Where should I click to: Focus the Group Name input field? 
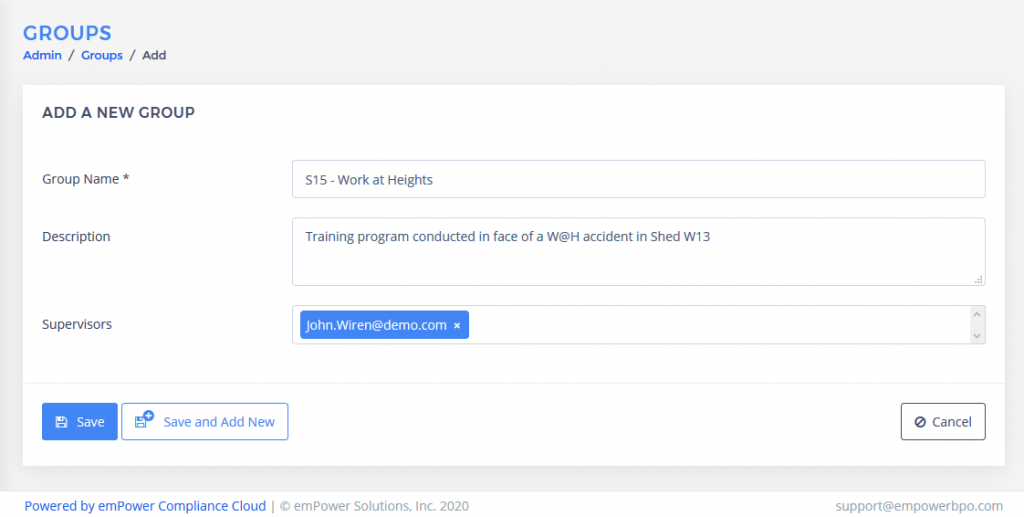638,180
